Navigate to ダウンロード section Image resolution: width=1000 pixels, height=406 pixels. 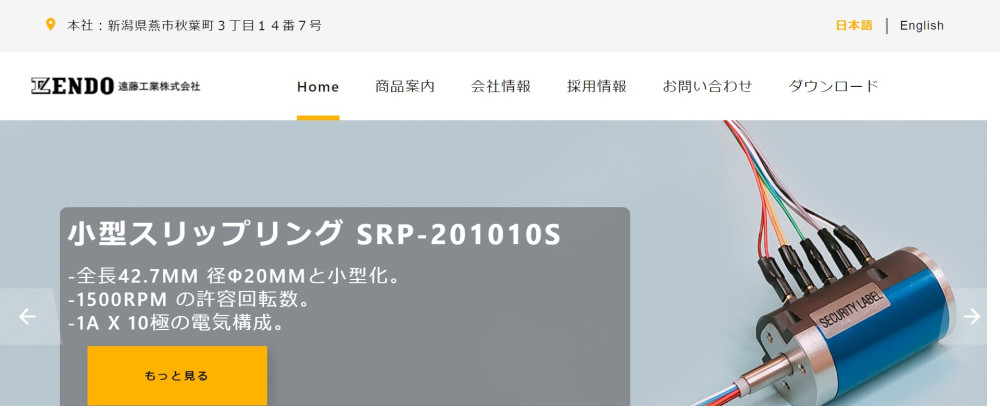pos(834,87)
